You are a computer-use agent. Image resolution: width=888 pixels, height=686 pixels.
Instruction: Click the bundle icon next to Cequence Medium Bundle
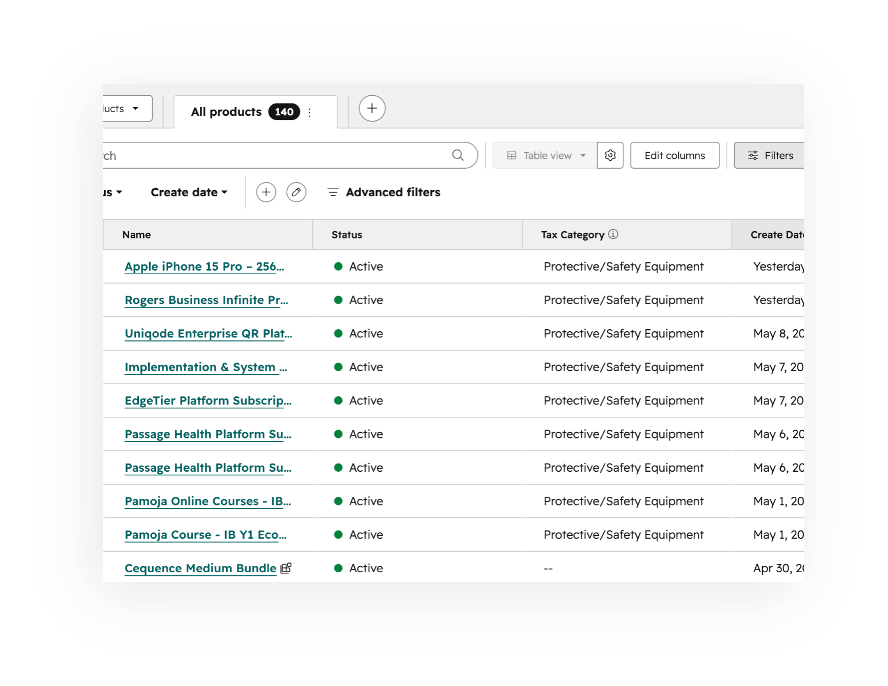click(286, 568)
